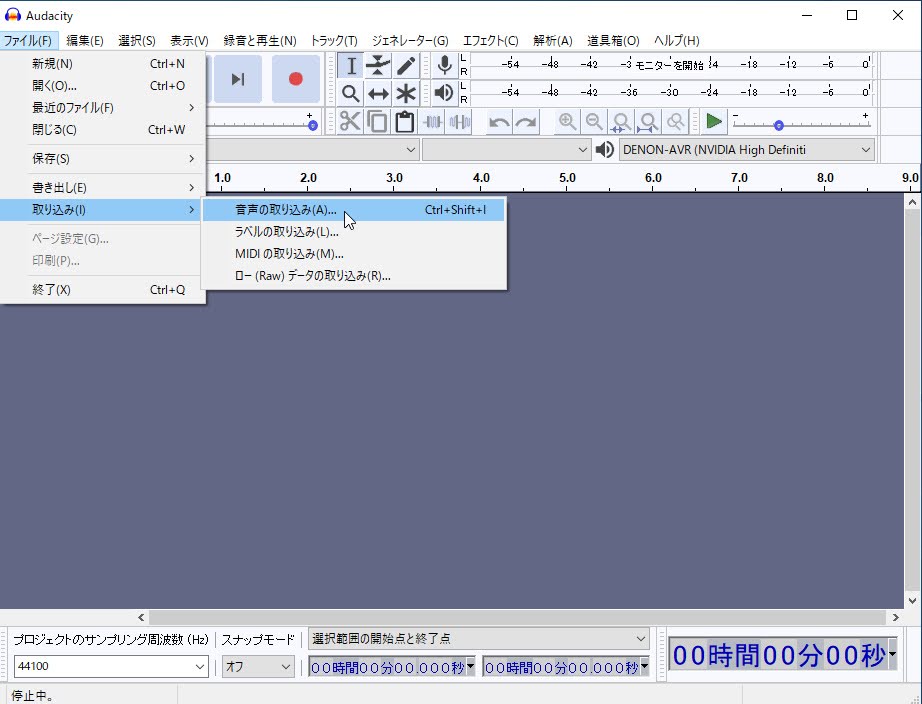
Task: Click the red Record button
Action: [295, 79]
